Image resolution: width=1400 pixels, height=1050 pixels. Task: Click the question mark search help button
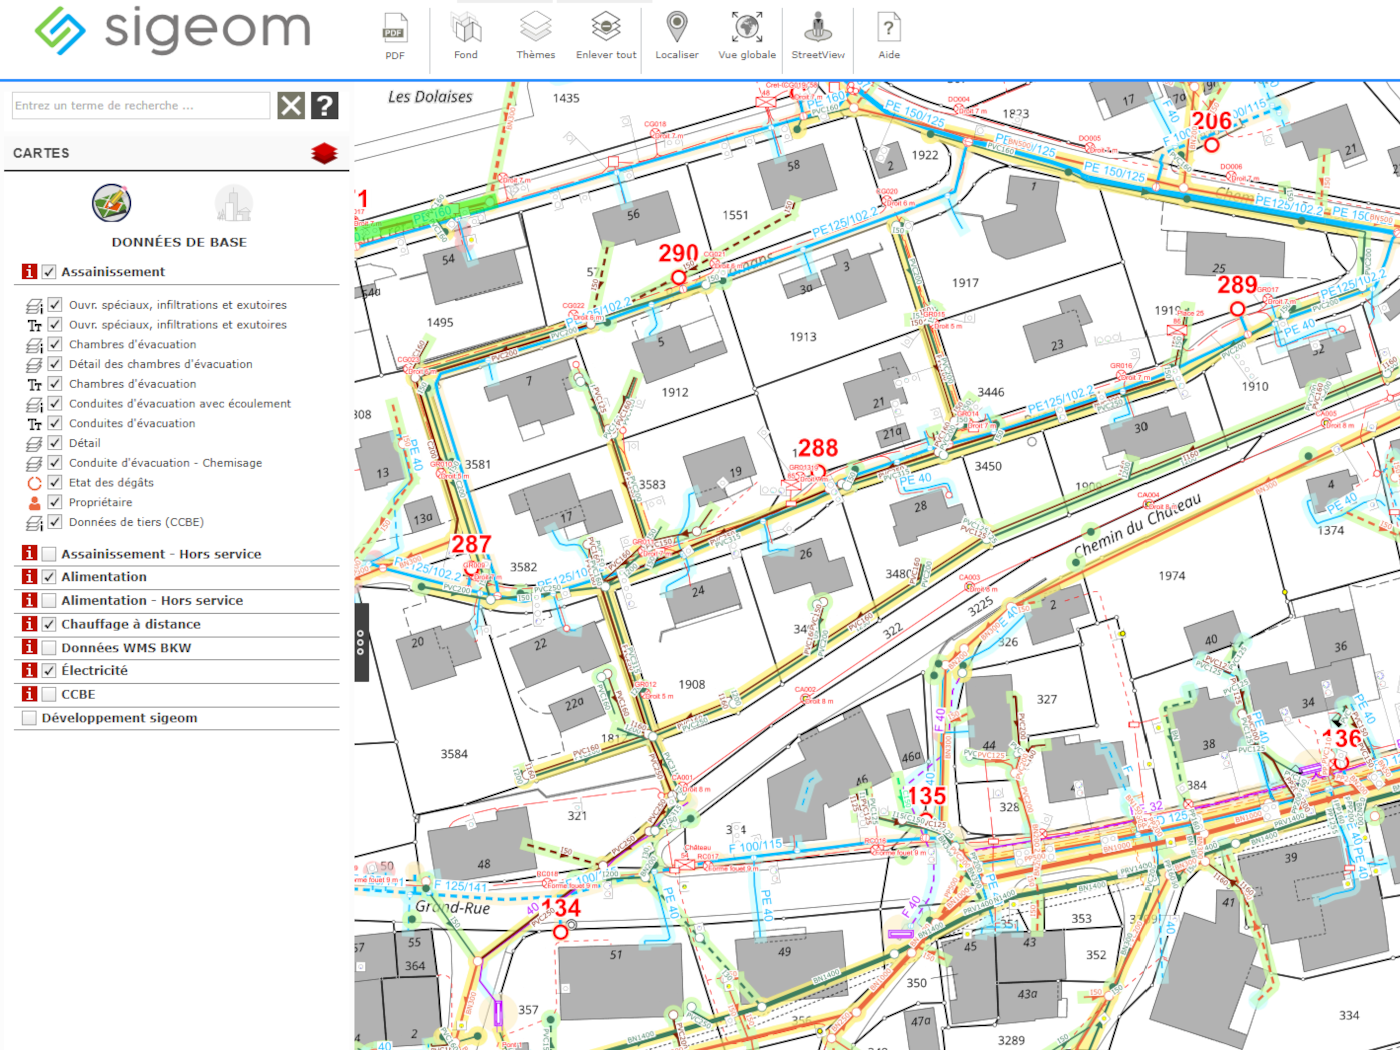(325, 106)
